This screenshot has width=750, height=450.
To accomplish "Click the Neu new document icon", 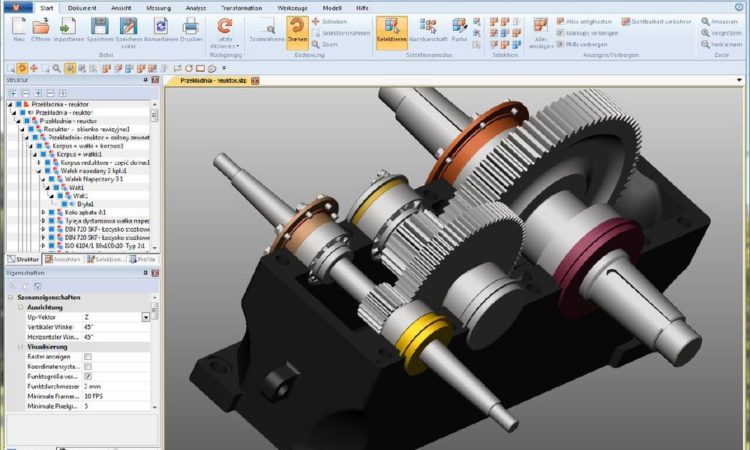I will (x=18, y=30).
